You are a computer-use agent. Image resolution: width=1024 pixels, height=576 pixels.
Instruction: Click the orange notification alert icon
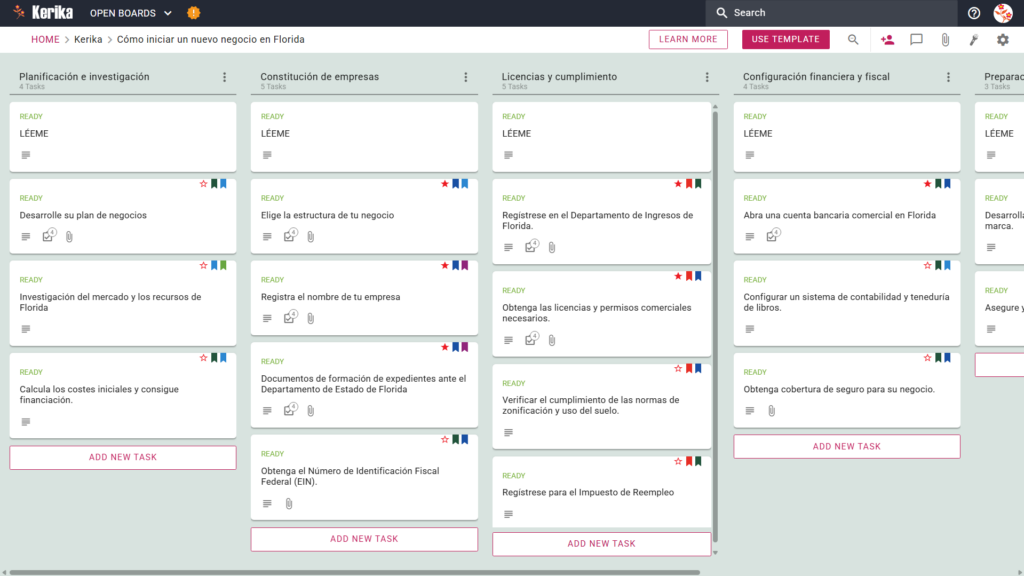[193, 13]
